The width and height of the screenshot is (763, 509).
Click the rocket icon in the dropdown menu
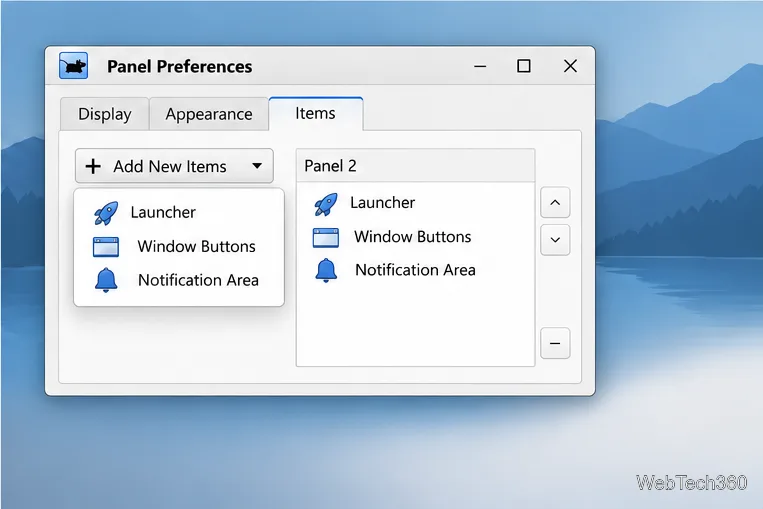[x=106, y=213]
